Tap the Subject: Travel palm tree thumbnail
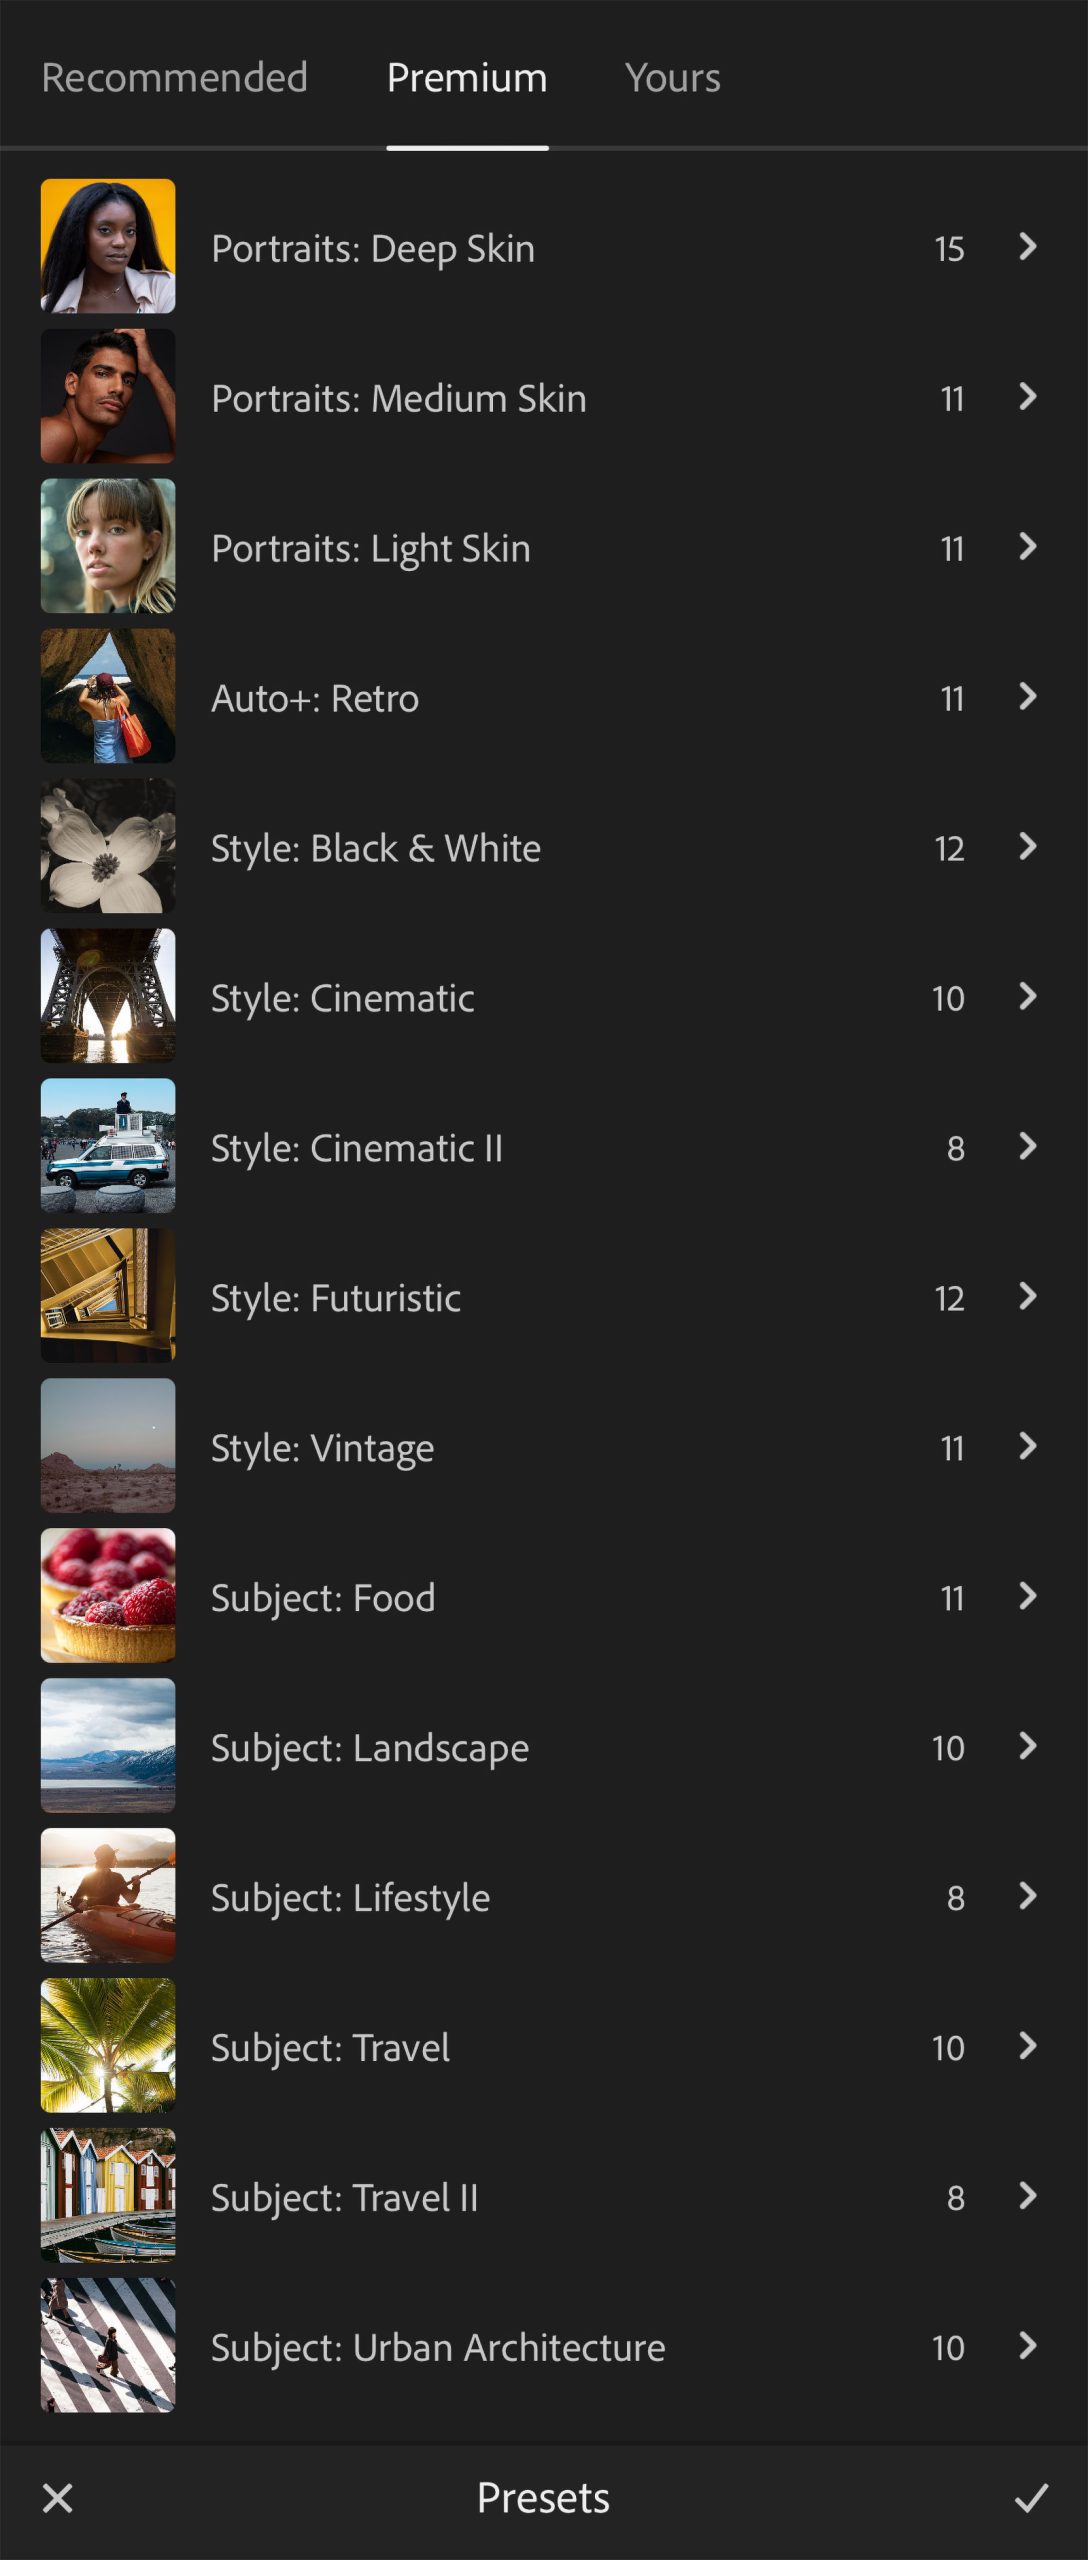 pyautogui.click(x=108, y=2046)
